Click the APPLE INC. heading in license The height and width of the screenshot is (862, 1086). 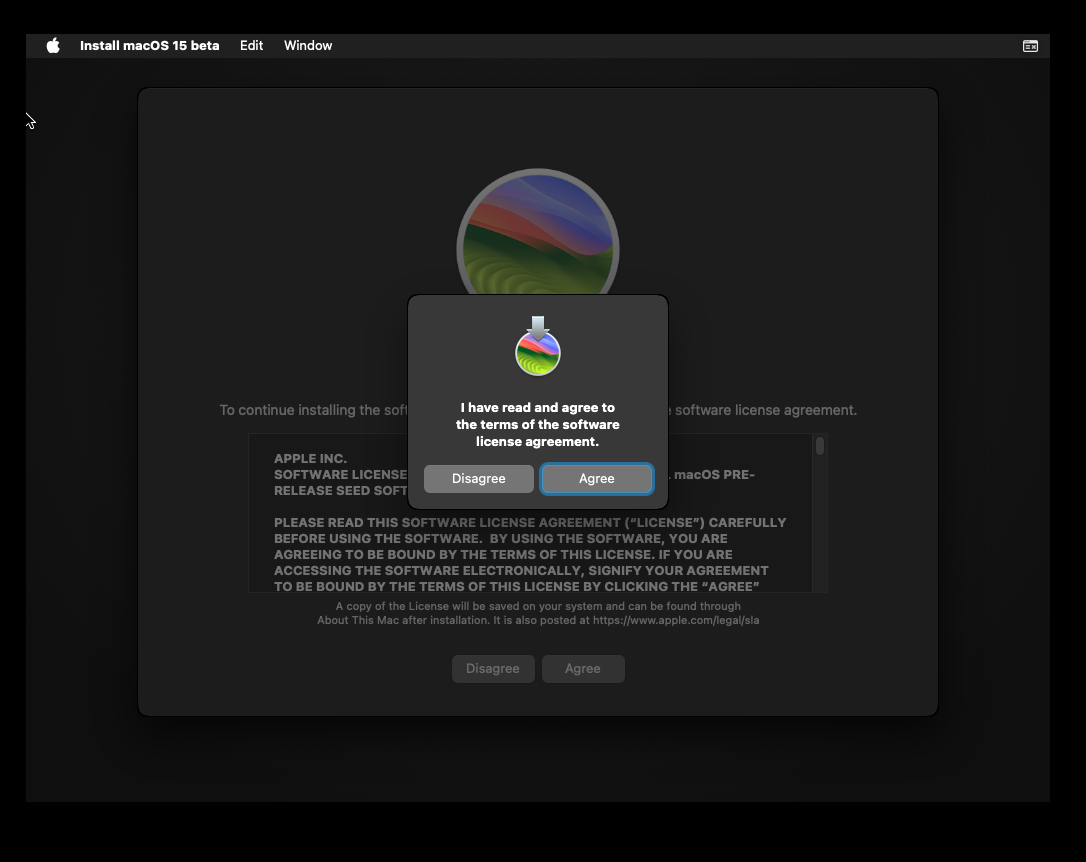point(310,458)
